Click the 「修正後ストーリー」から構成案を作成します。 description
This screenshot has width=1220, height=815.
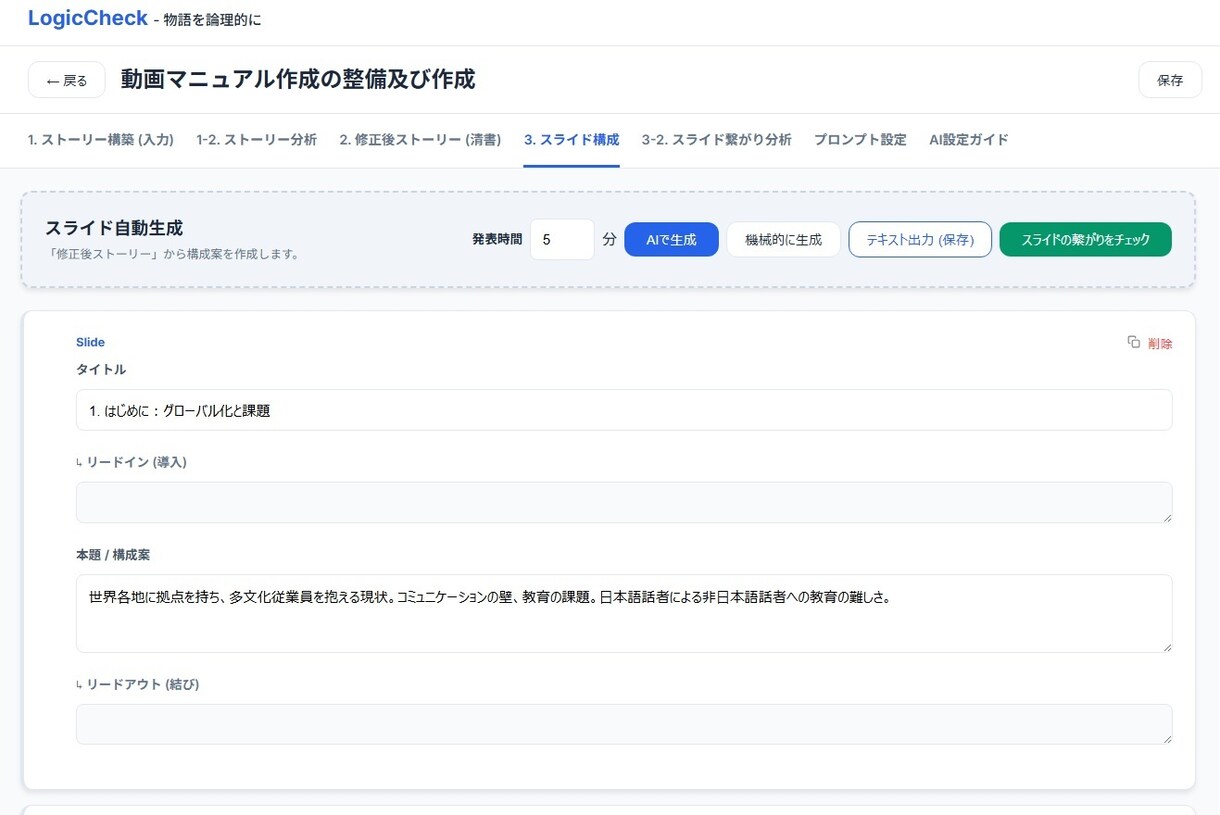point(172,254)
